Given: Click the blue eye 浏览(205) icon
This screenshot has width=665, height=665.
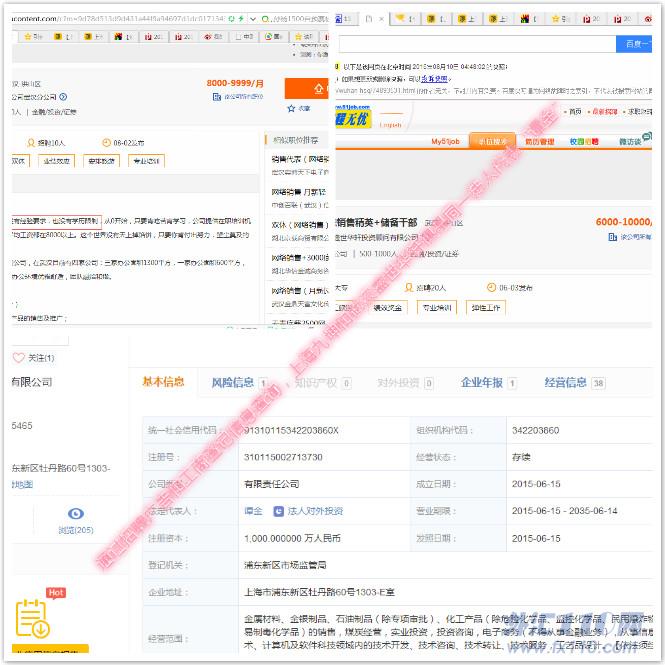Looking at the screenshot, I should tap(75, 514).
